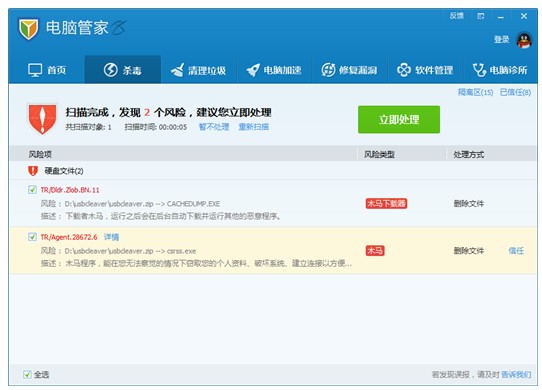Click the 风险类型 column header
The height and width of the screenshot is (390, 542).
pyautogui.click(x=379, y=154)
